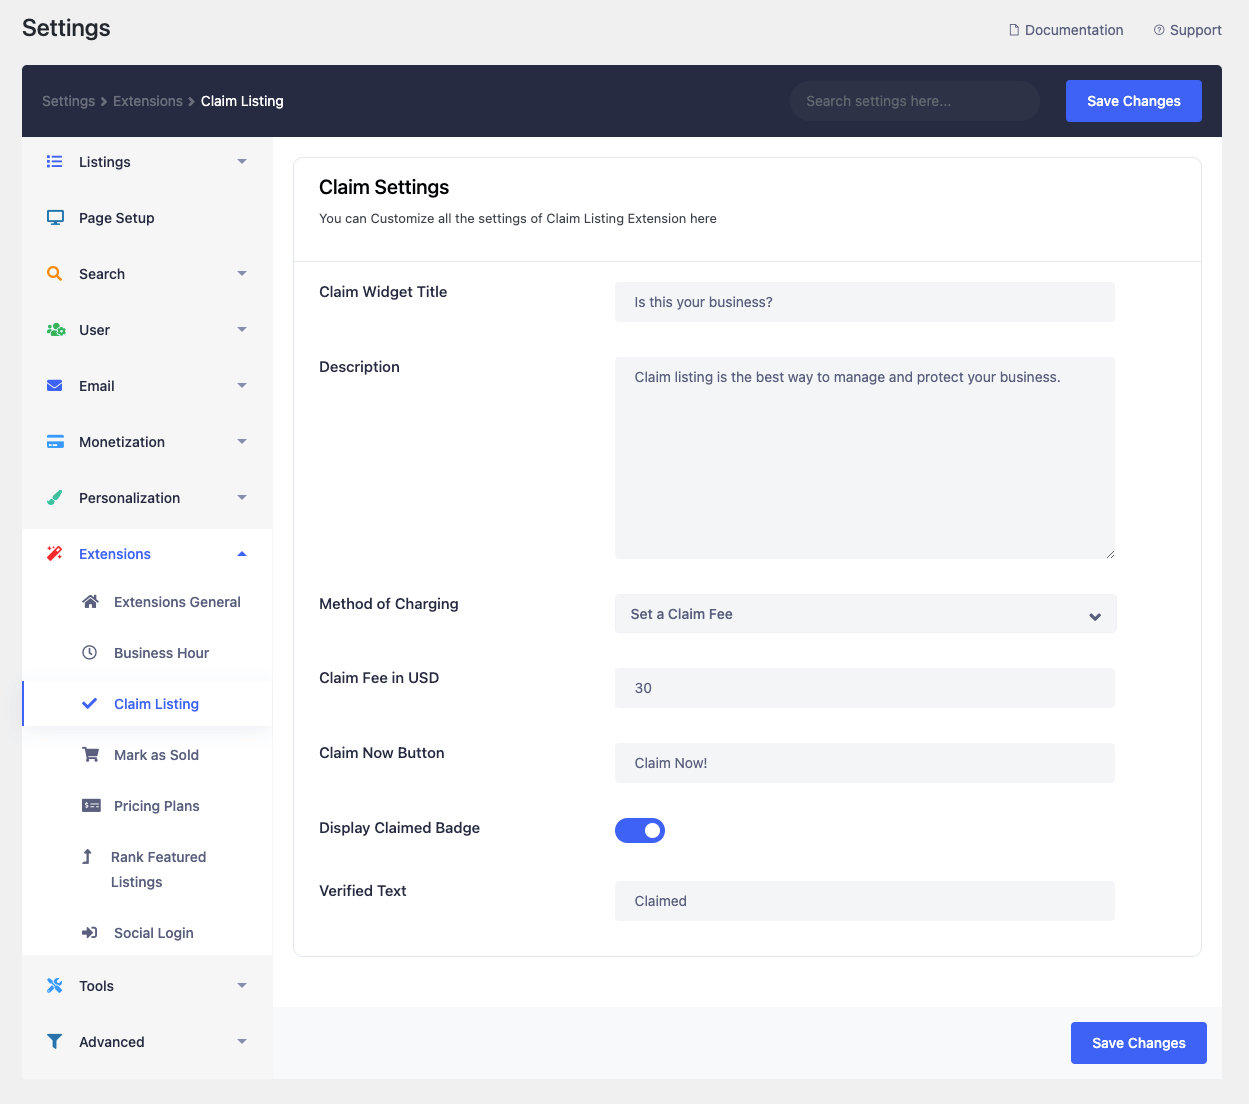1249x1104 pixels.
Task: Collapse the Extensions section
Action: pos(241,553)
